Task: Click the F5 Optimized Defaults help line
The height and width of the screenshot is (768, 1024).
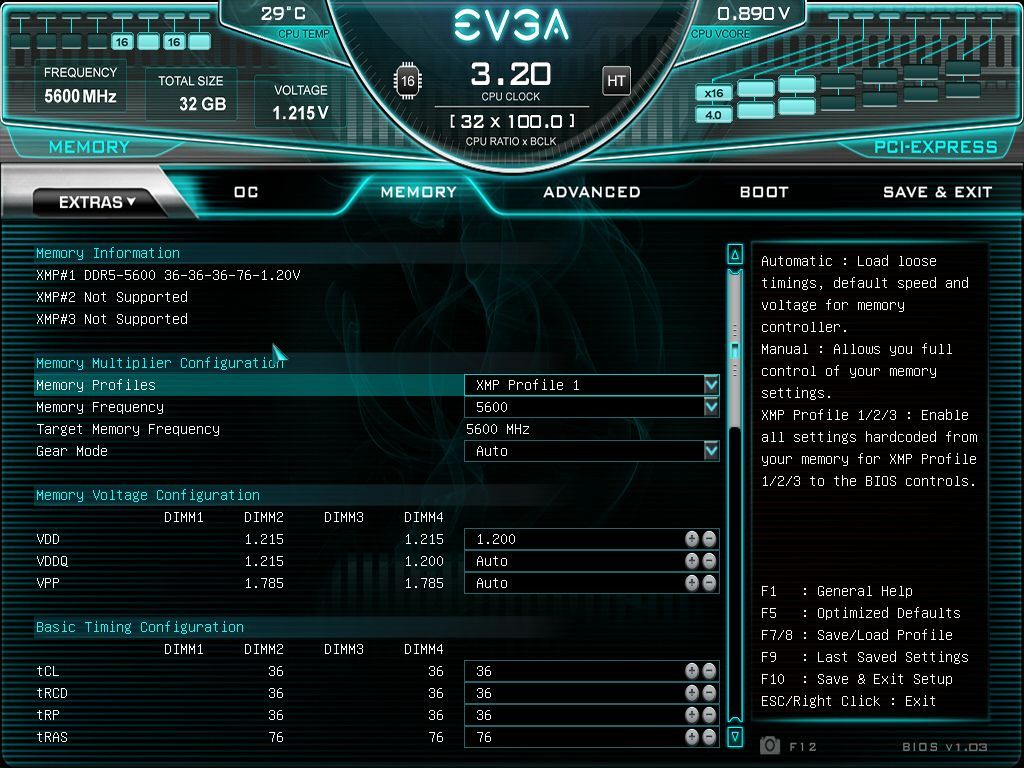Action: [x=861, y=613]
